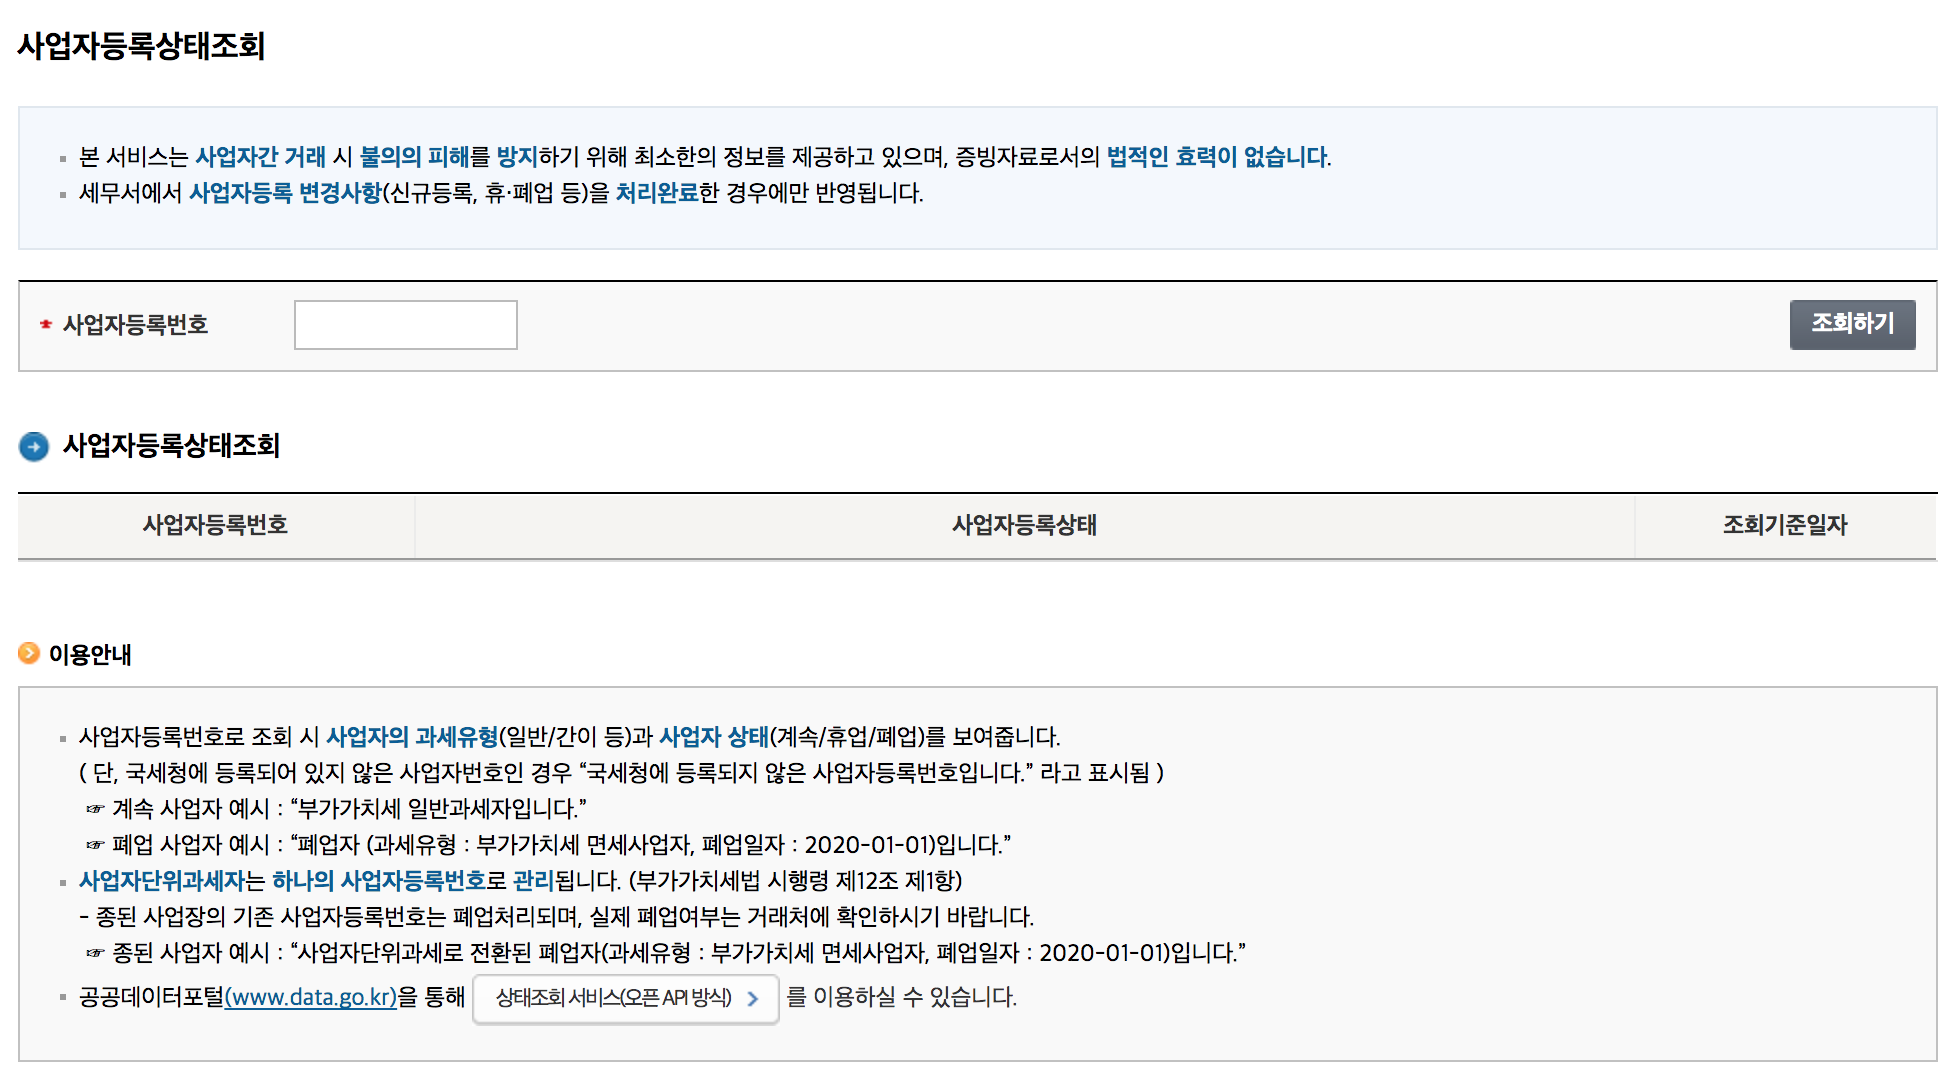
Task: Click the highlighted text 사업자등록 변경사항
Action: 285,193
